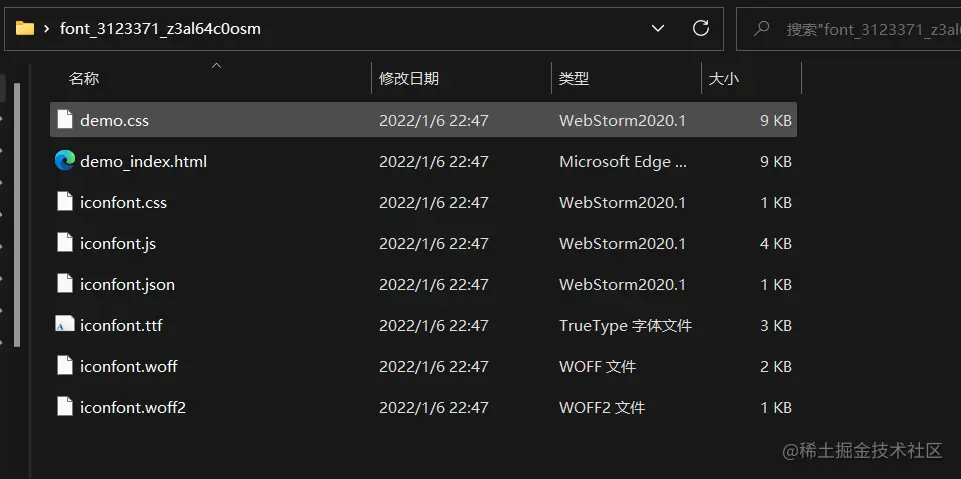Click the 2 KB size of iconfont.woff
Viewport: 961px width, 479px height.
tap(776, 366)
